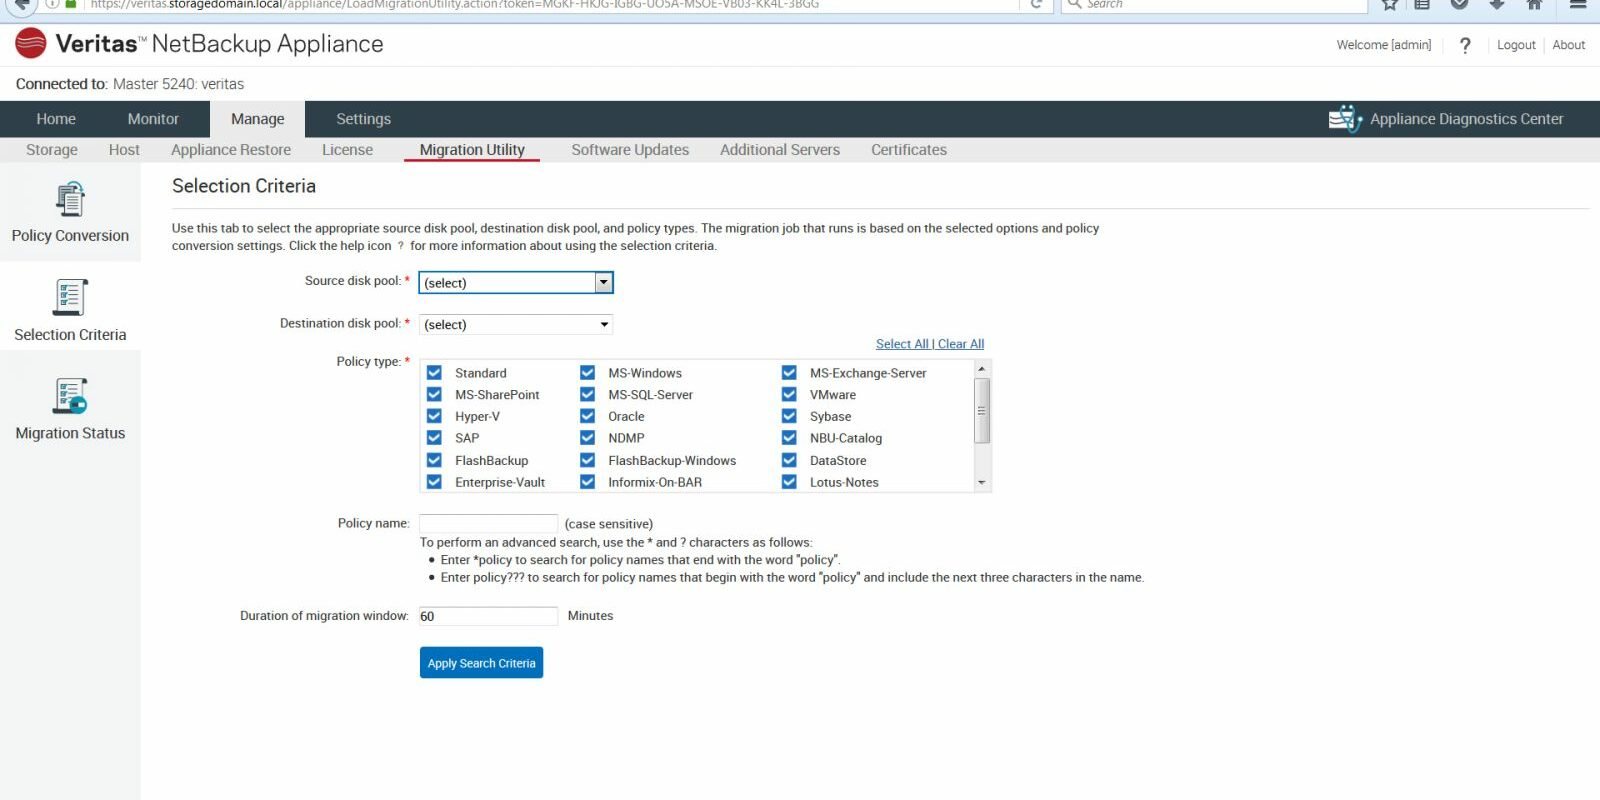This screenshot has width=1600, height=800.
Task: Uncheck the Informix-On-BAR policy type
Action: [x=588, y=481]
